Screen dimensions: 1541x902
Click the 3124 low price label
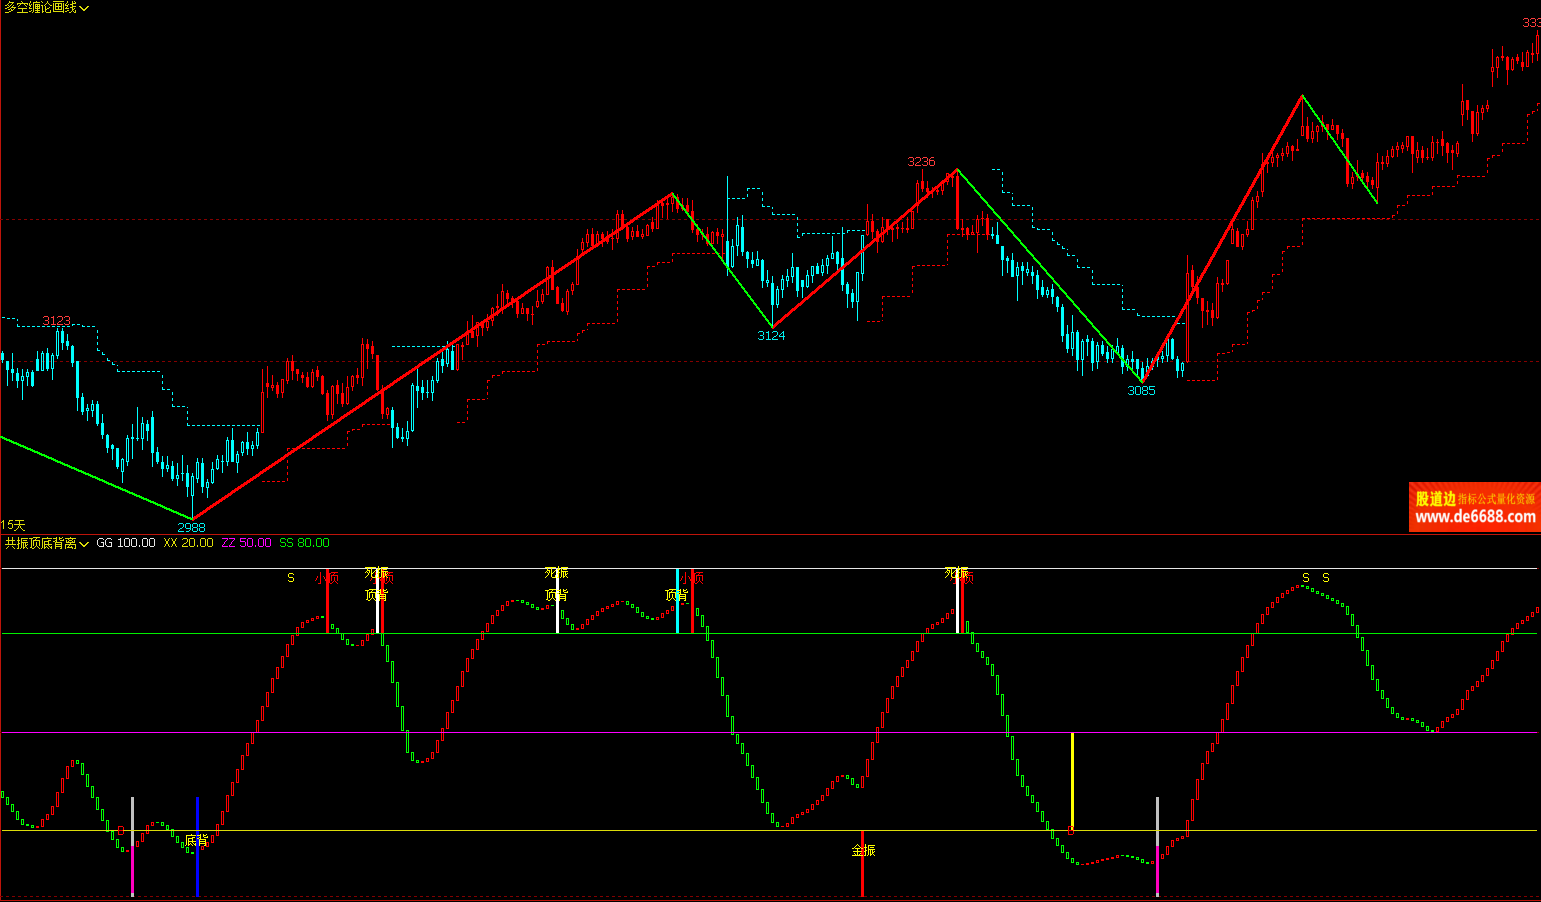click(x=771, y=336)
